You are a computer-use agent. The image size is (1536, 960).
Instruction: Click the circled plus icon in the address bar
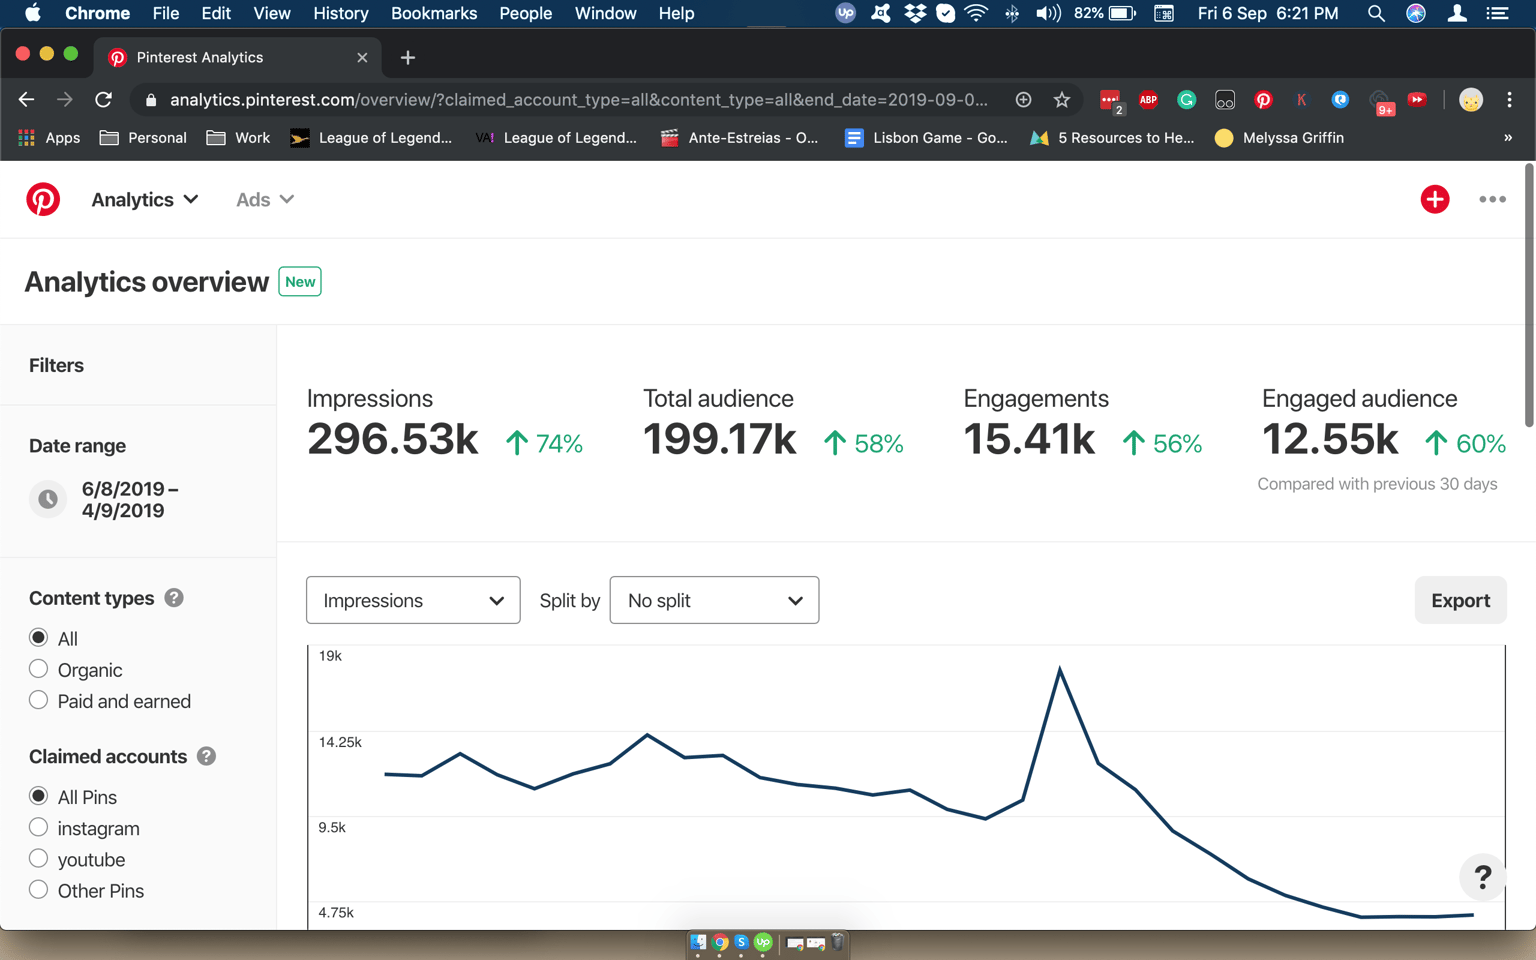pyautogui.click(x=1023, y=99)
